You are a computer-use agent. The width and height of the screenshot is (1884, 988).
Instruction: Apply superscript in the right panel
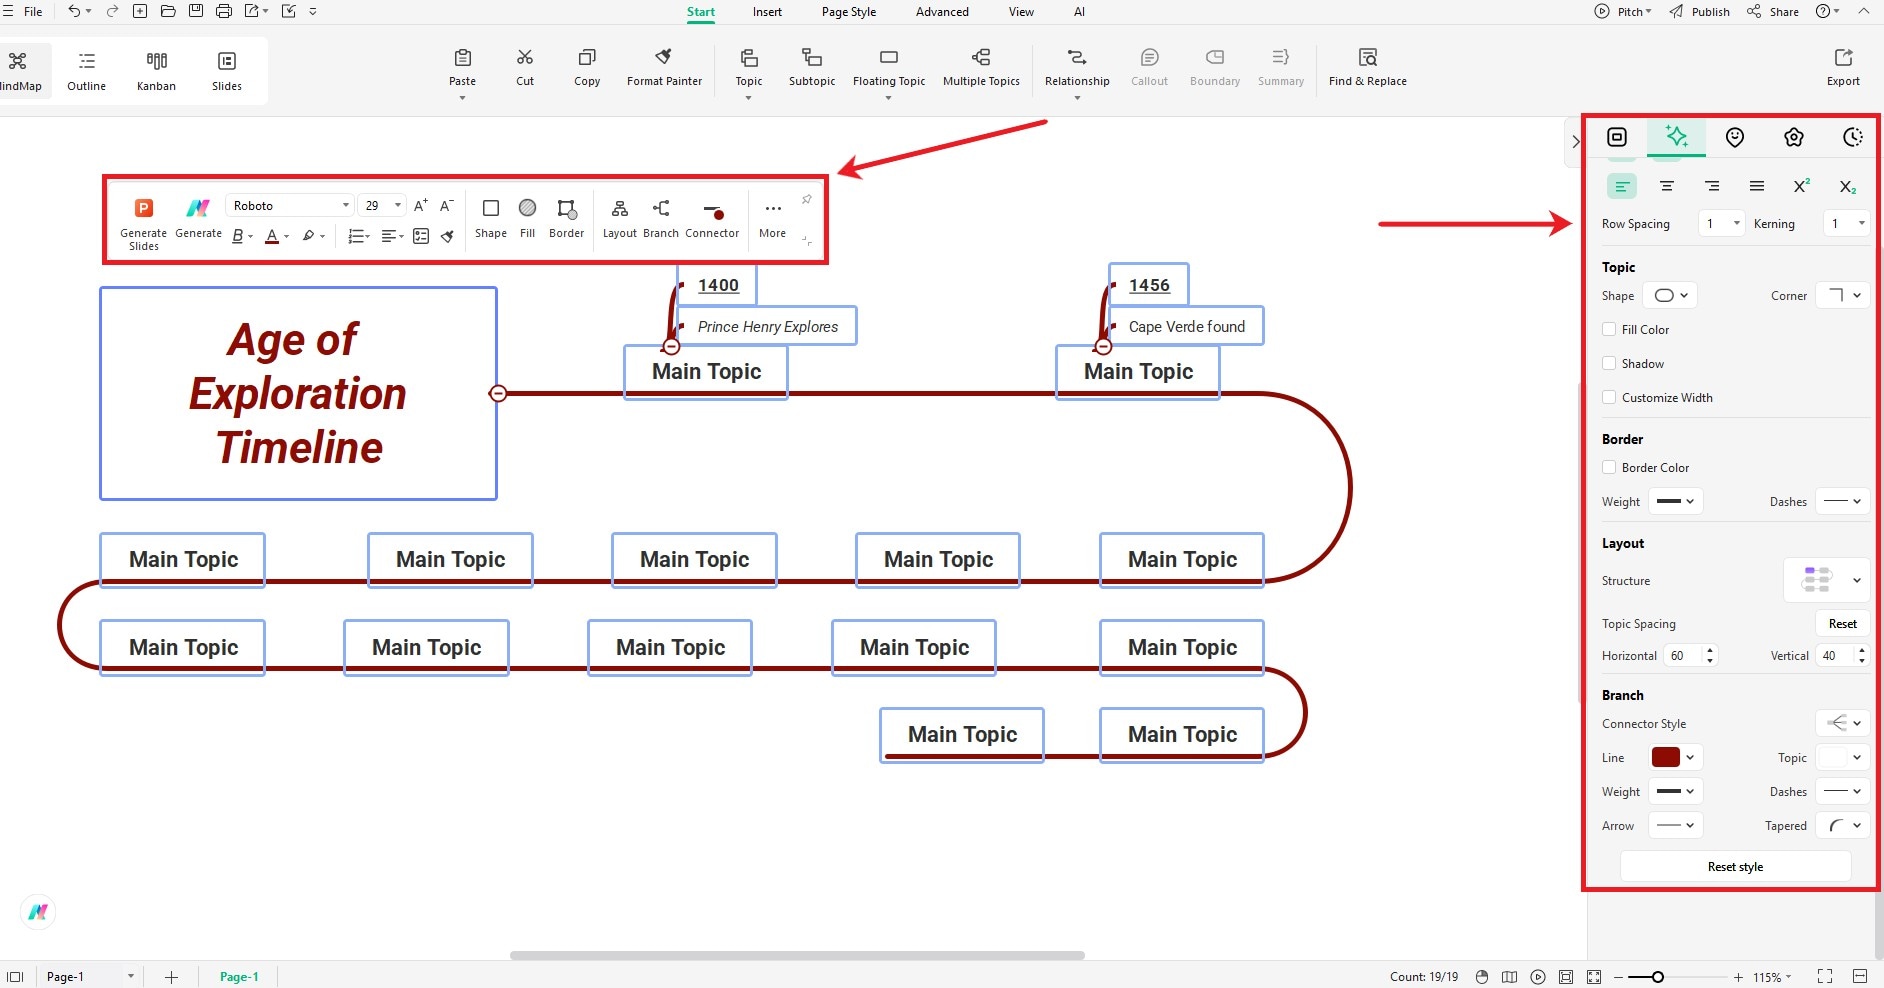(x=1801, y=186)
